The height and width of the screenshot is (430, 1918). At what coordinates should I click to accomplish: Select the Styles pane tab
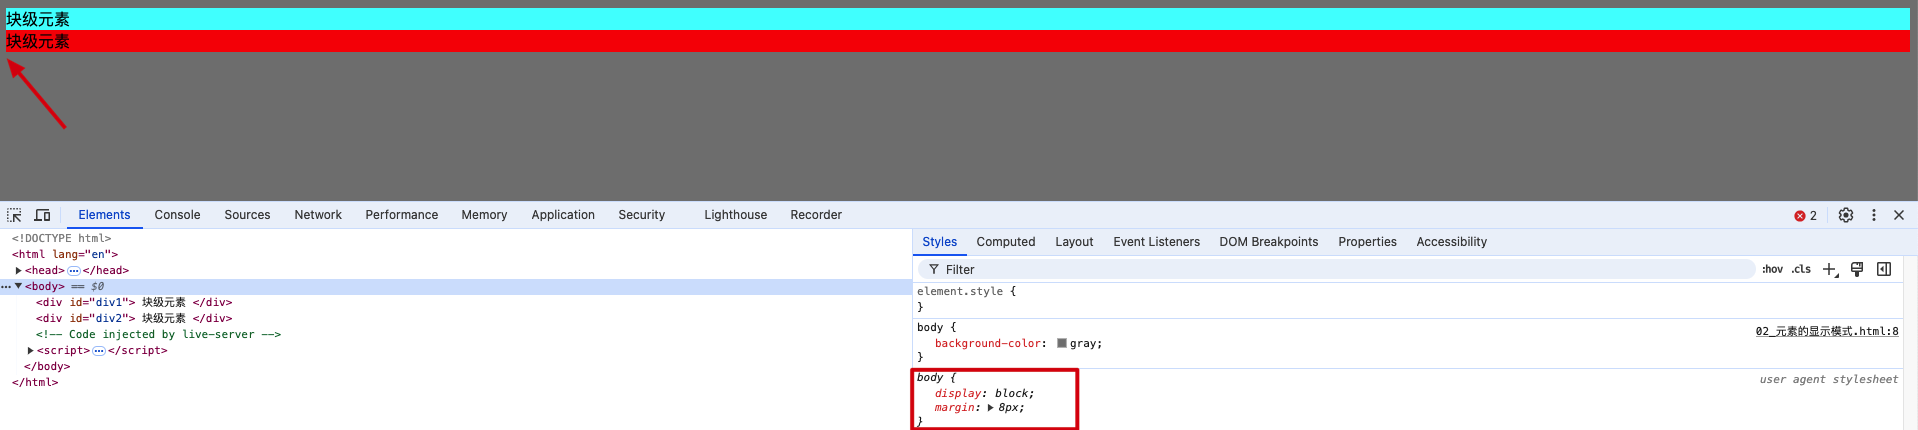coord(939,242)
